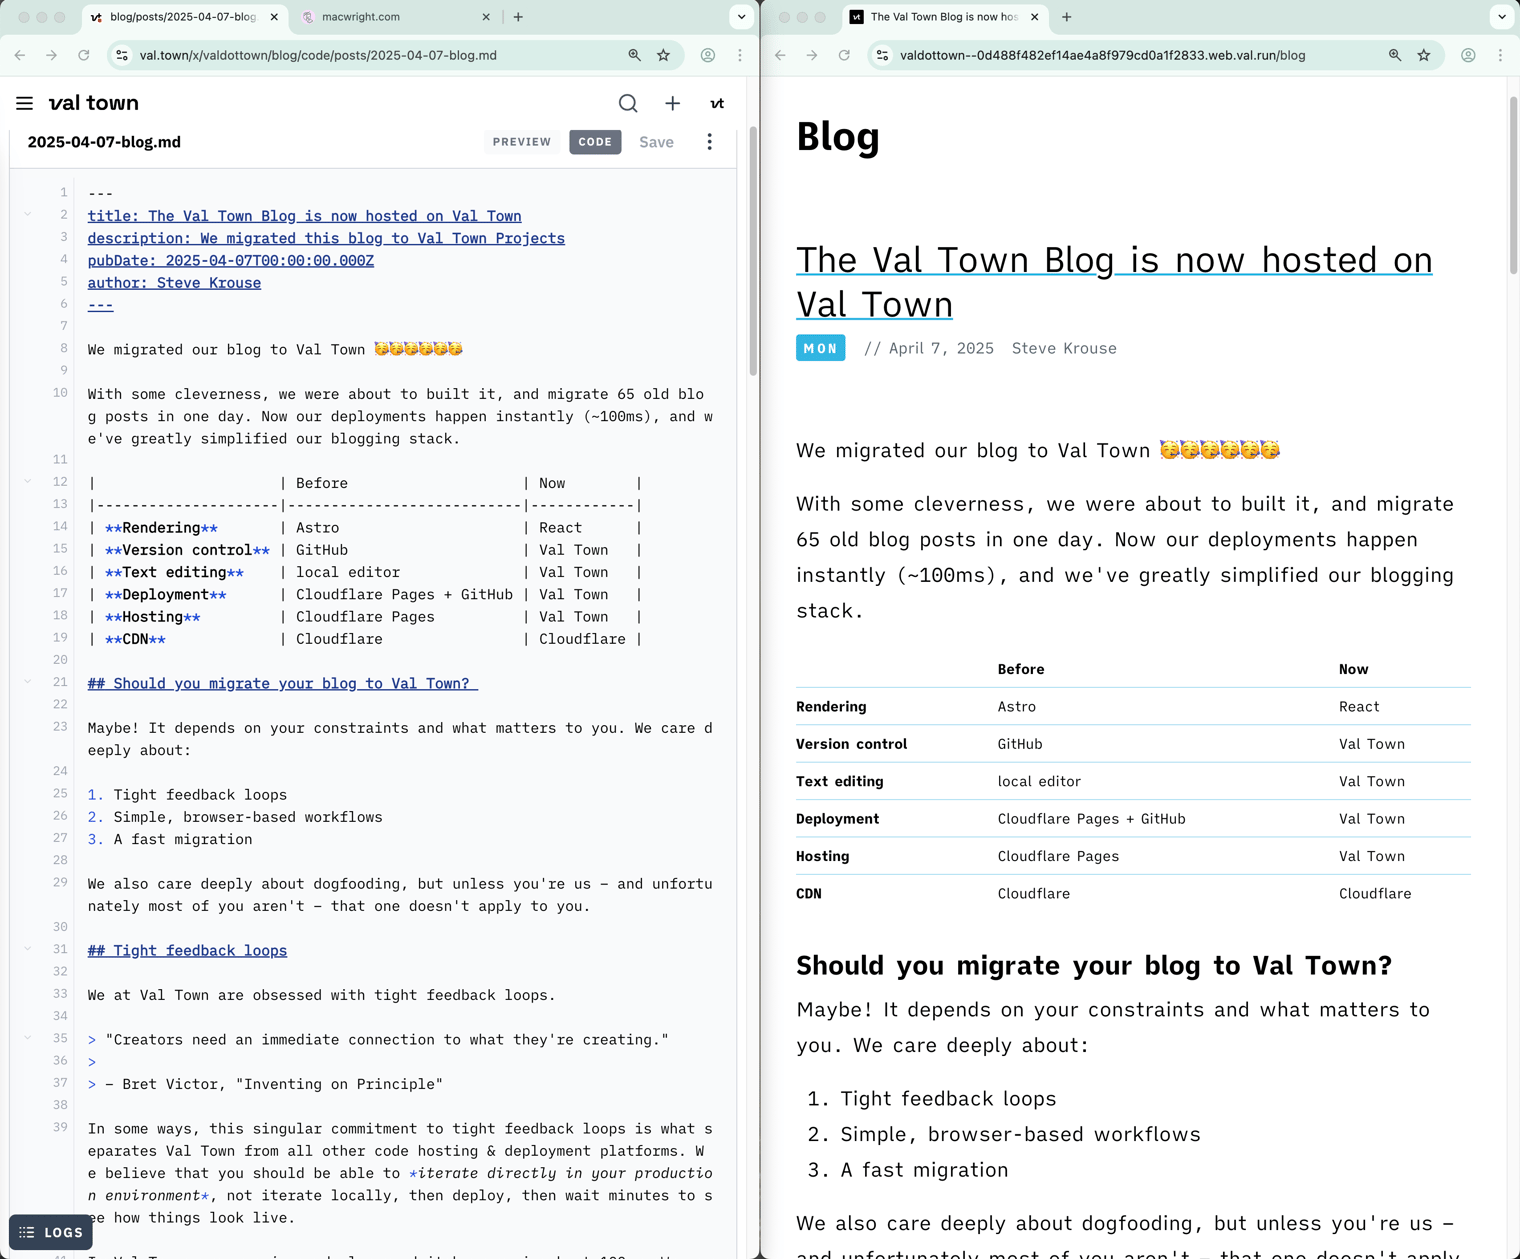Viewport: 1520px width, 1259px height.
Task: Open the Val Town hamburger menu
Action: [25, 103]
